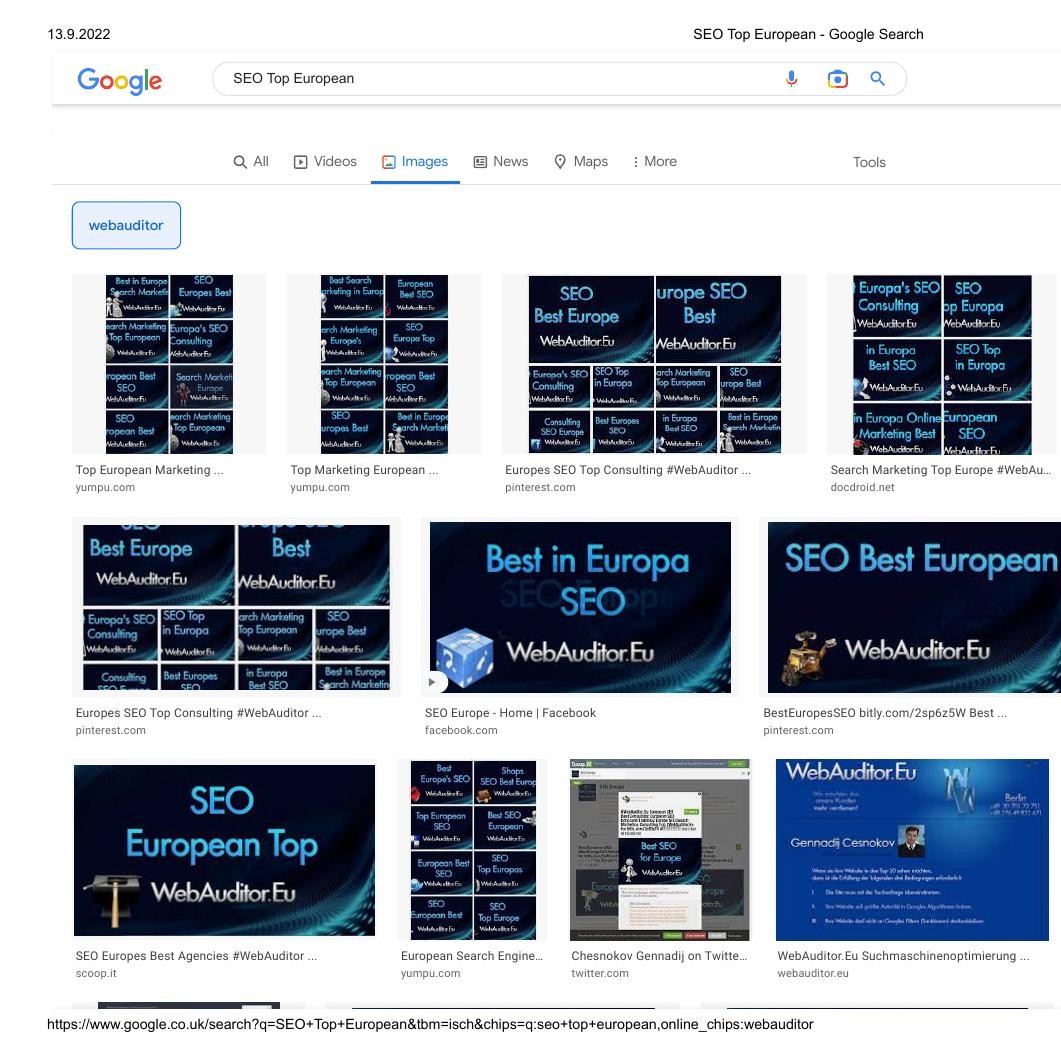Click the Videos tab film icon
This screenshot has width=1061, height=1061.
click(302, 161)
